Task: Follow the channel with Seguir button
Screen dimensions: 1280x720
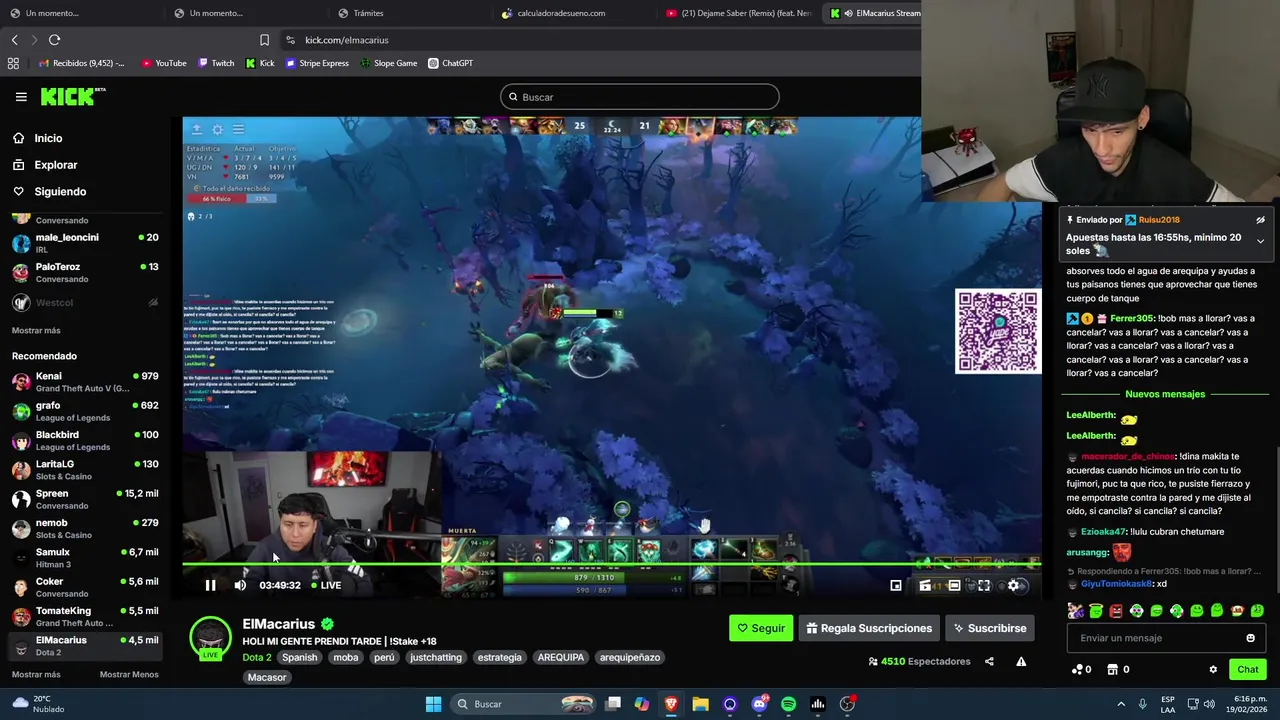Action: 761,628
